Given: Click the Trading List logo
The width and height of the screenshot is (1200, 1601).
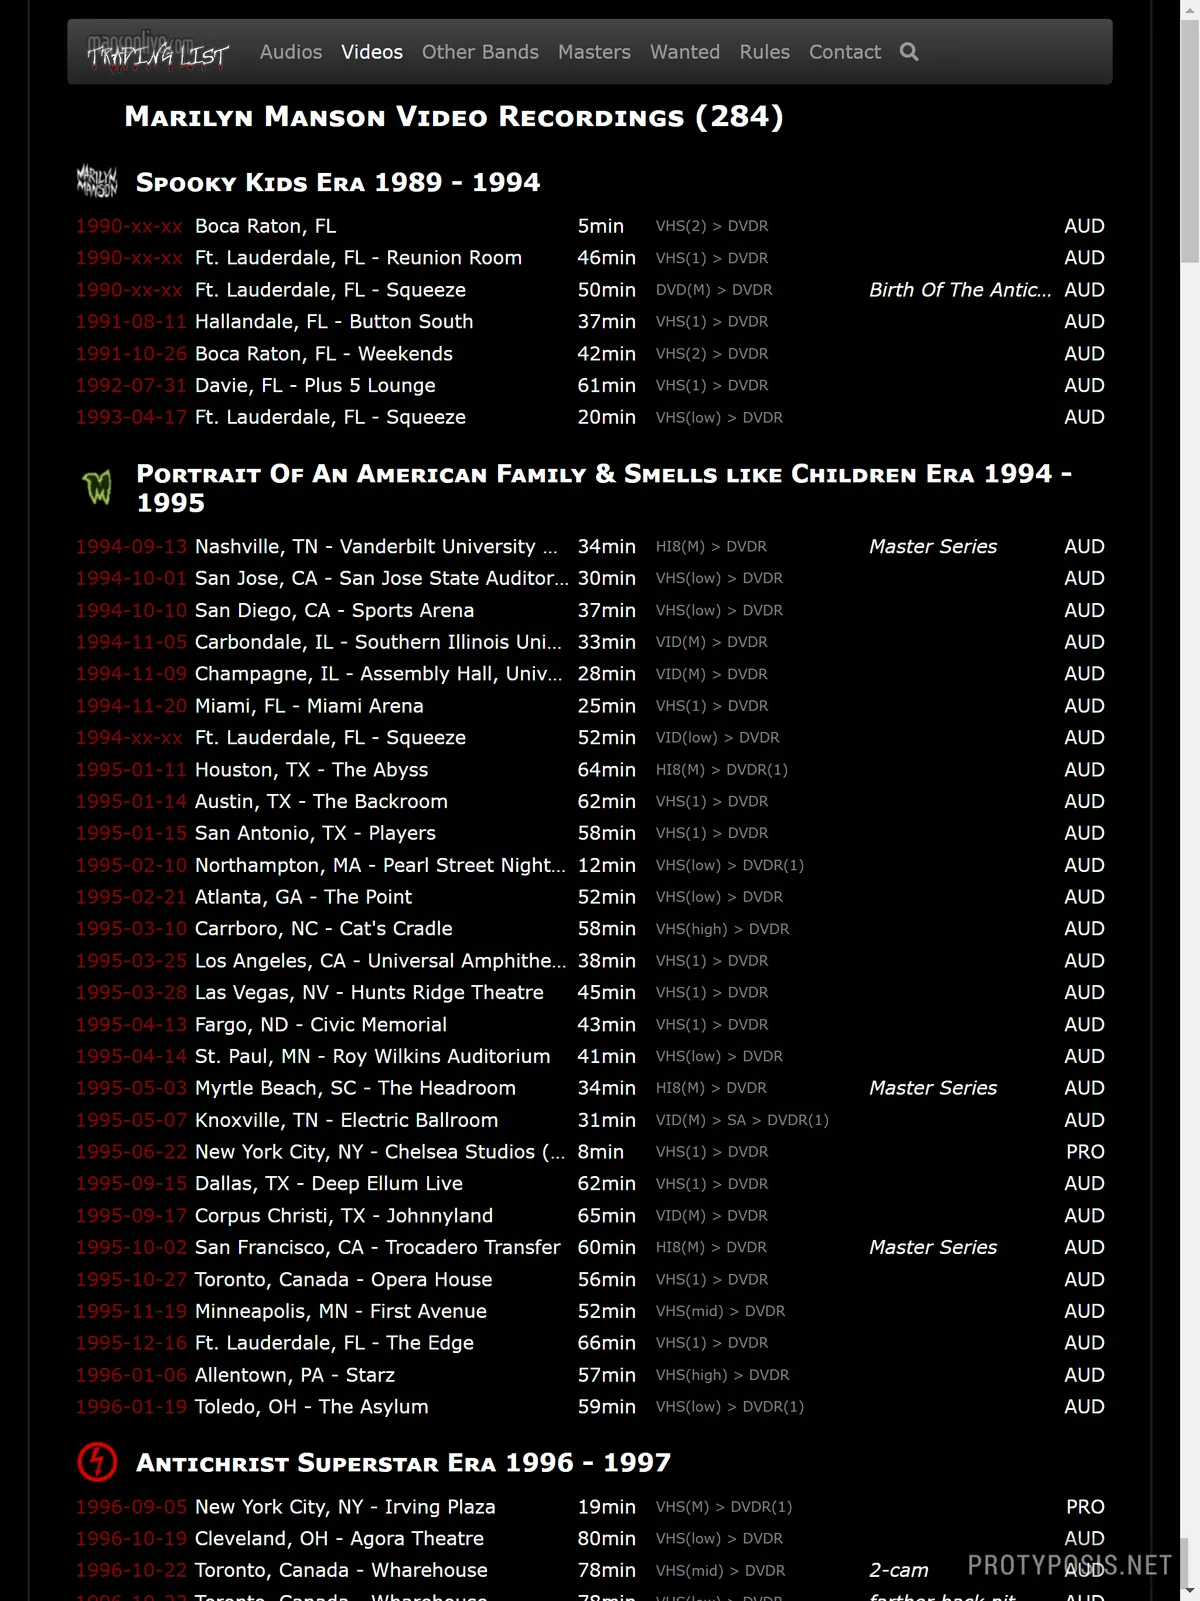Looking at the screenshot, I should tap(158, 51).
